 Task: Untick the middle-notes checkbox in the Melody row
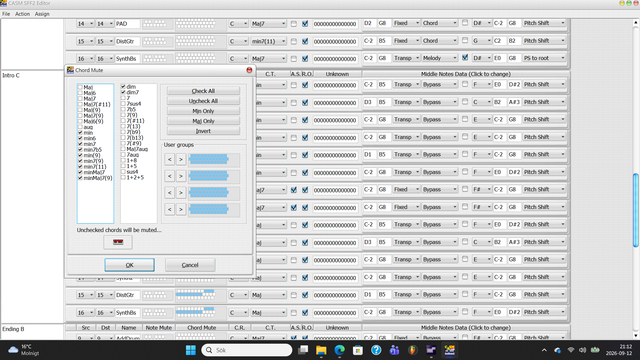[x=465, y=58]
